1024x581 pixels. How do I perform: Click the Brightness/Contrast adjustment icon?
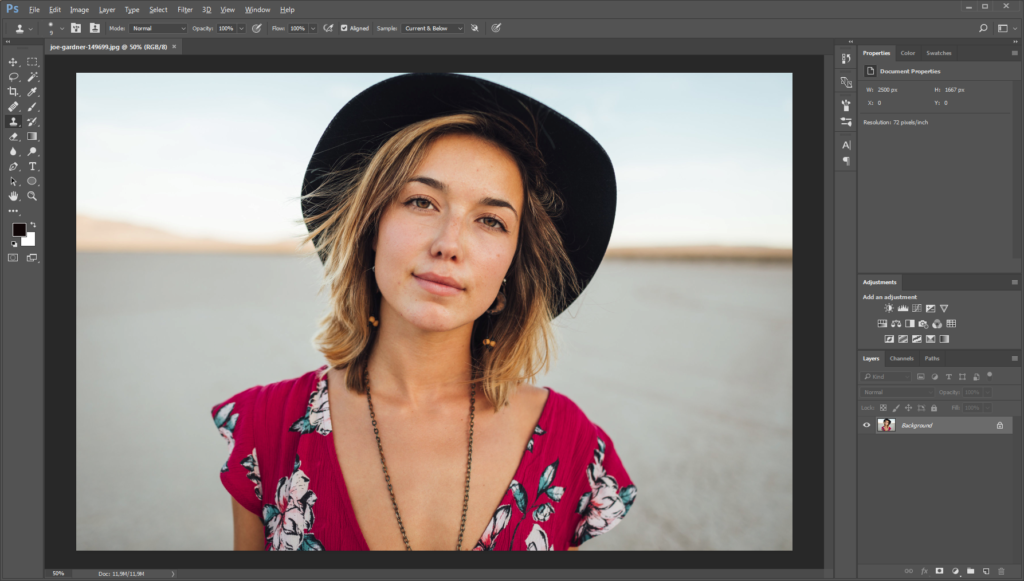tap(888, 308)
